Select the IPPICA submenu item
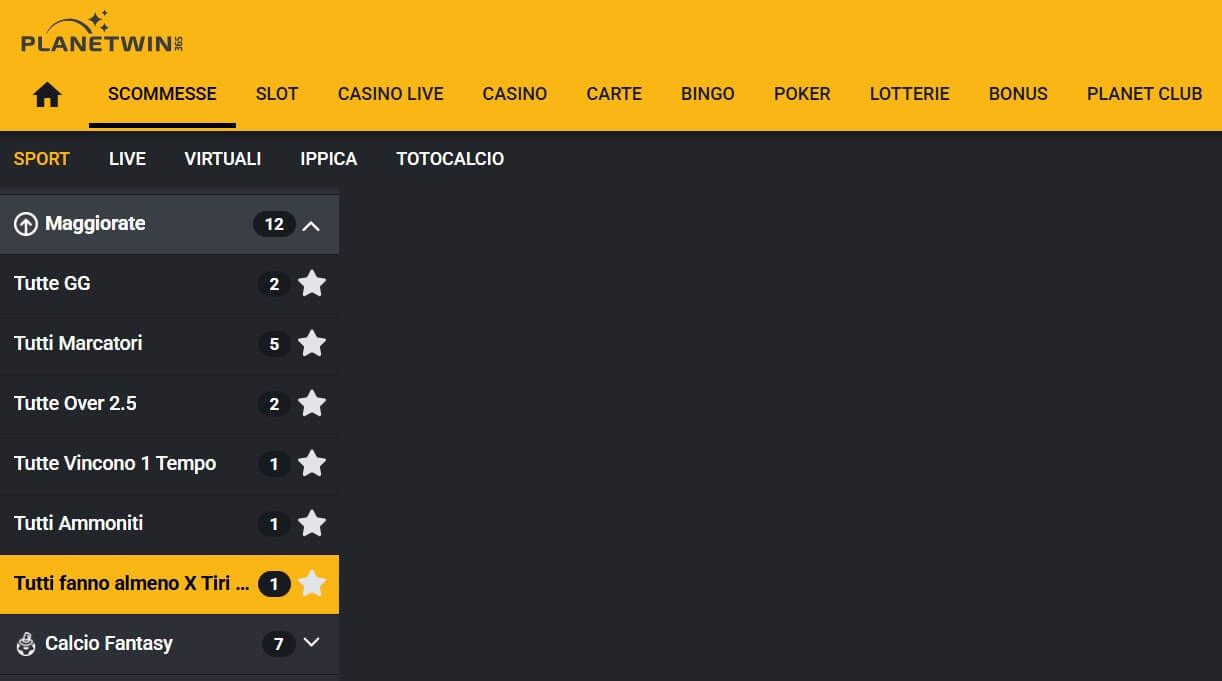 point(329,159)
